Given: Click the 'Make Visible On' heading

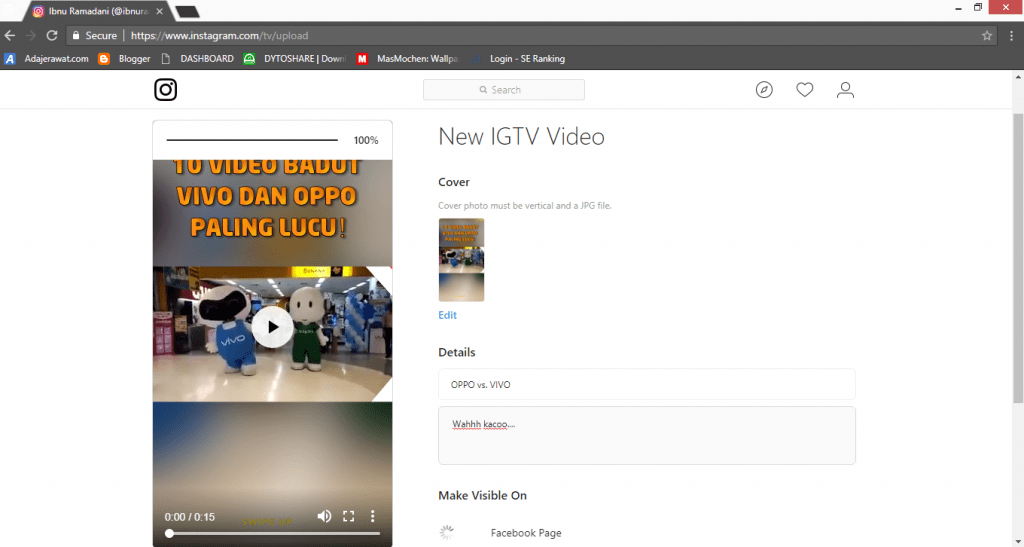Looking at the screenshot, I should (482, 495).
